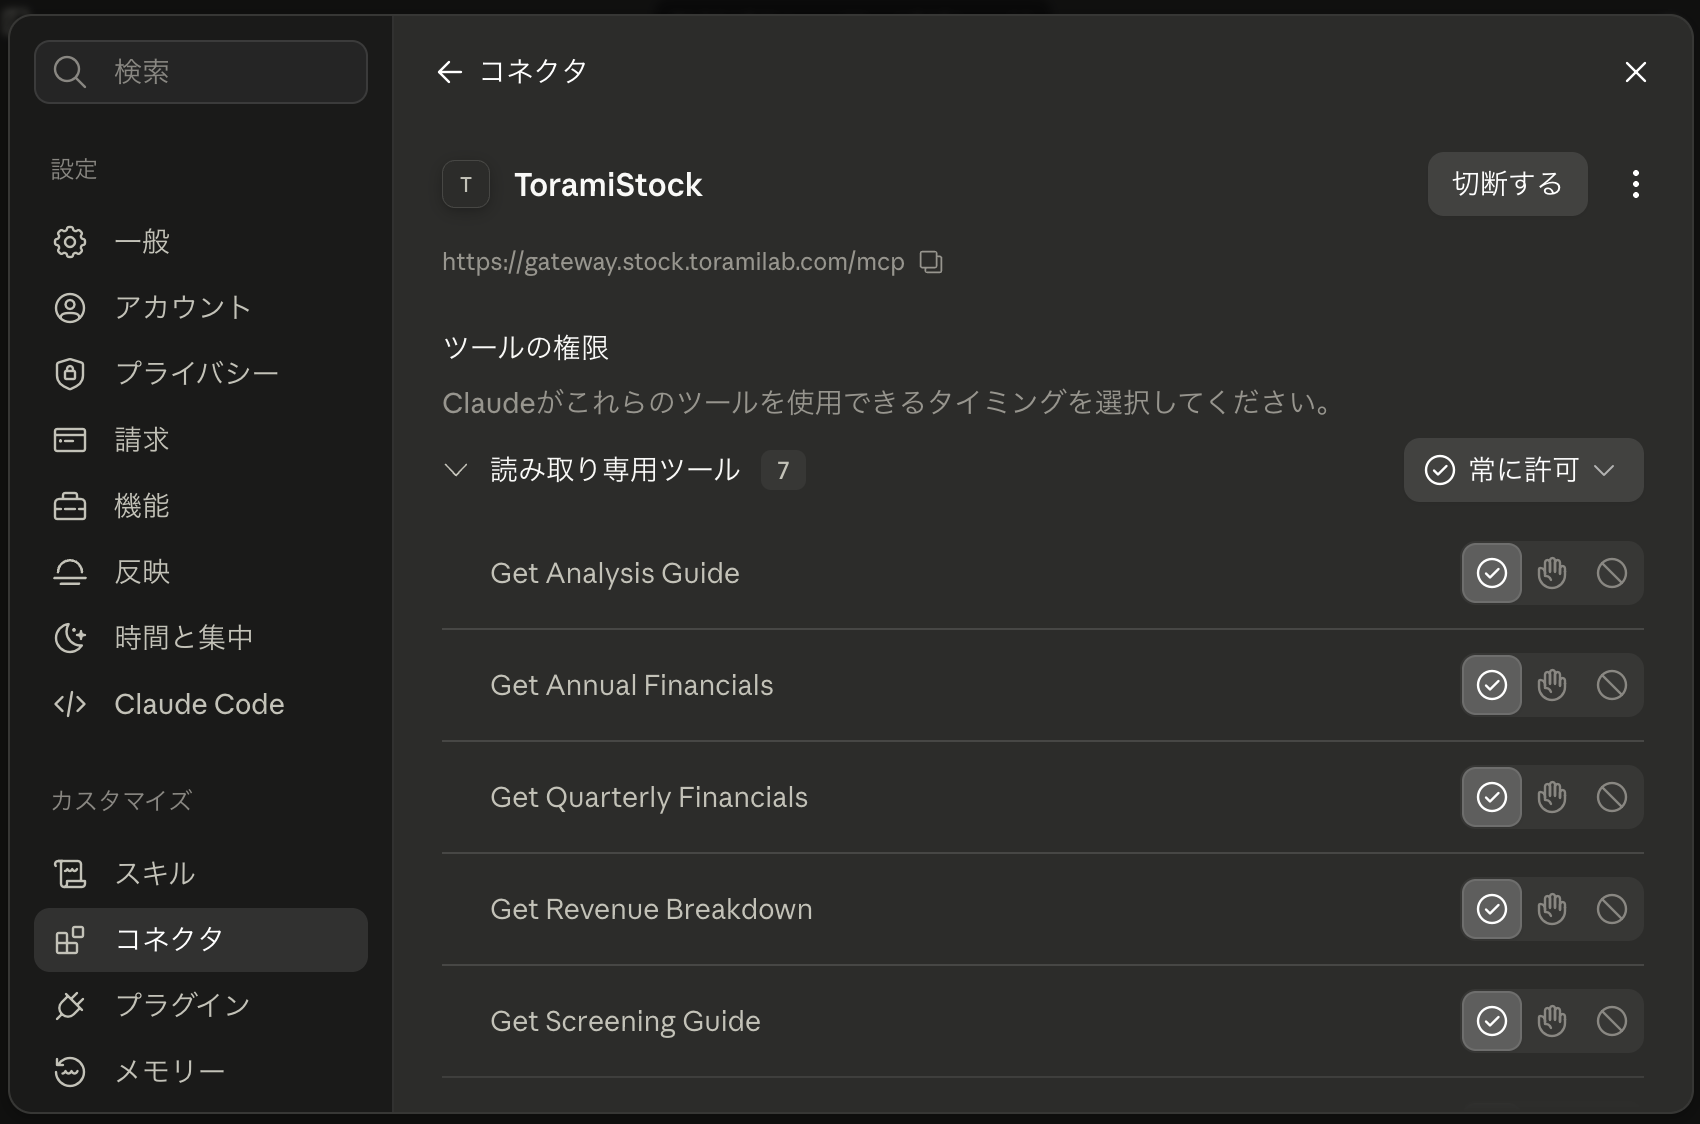Open the スキル skills page

201,874
